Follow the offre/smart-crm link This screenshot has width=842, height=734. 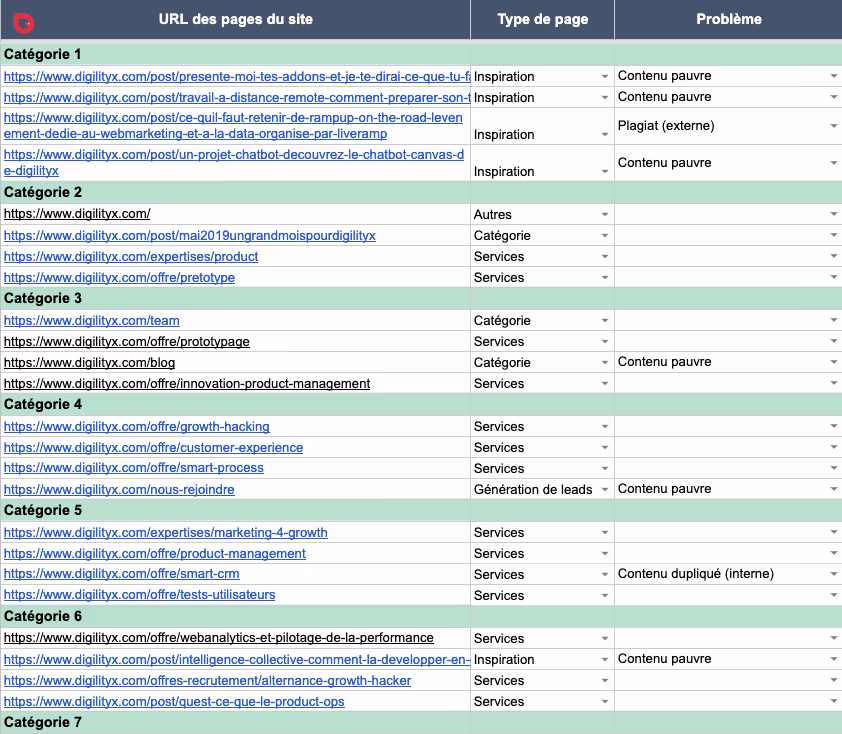tap(121, 573)
